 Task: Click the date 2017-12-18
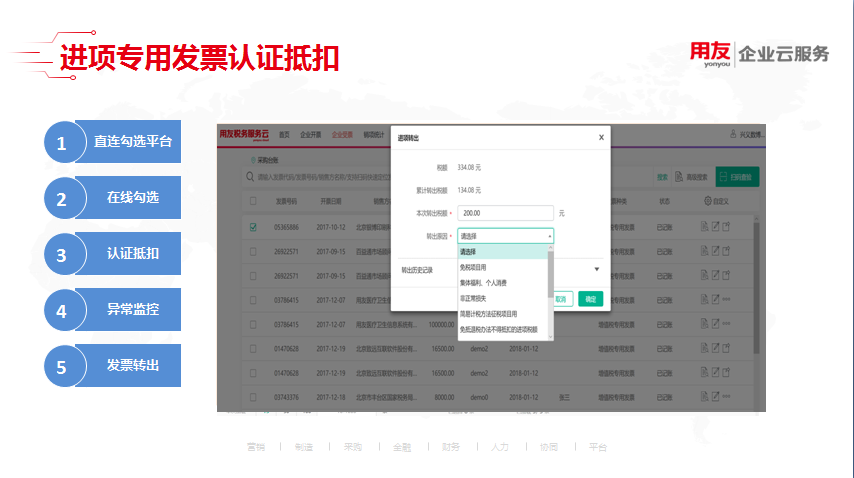[331, 397]
